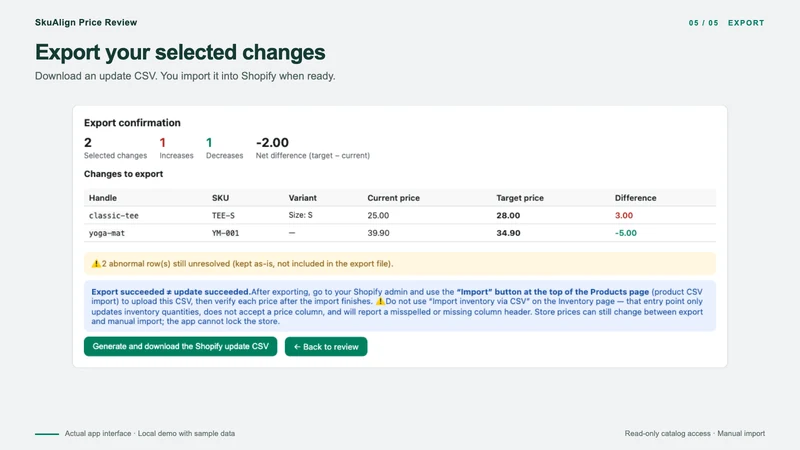Click the 'Current price' column header
The image size is (800, 450).
(x=393, y=198)
